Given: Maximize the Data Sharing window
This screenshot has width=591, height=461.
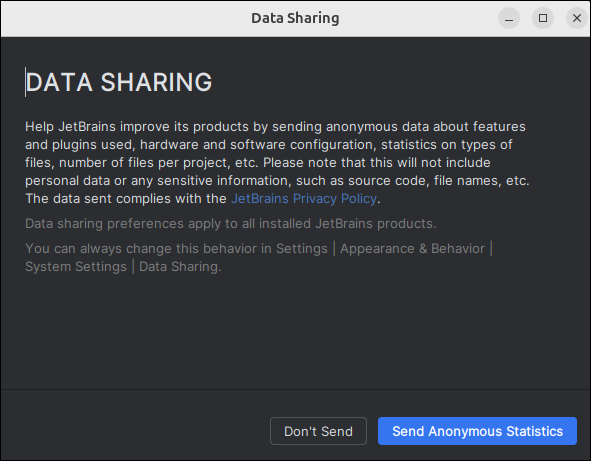Looking at the screenshot, I should click(543, 18).
